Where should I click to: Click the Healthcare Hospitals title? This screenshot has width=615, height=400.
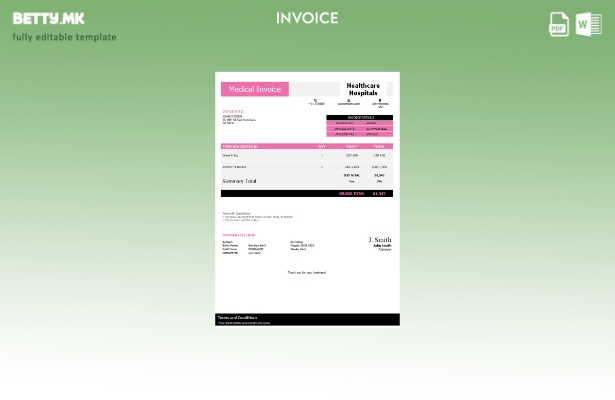tap(363, 89)
